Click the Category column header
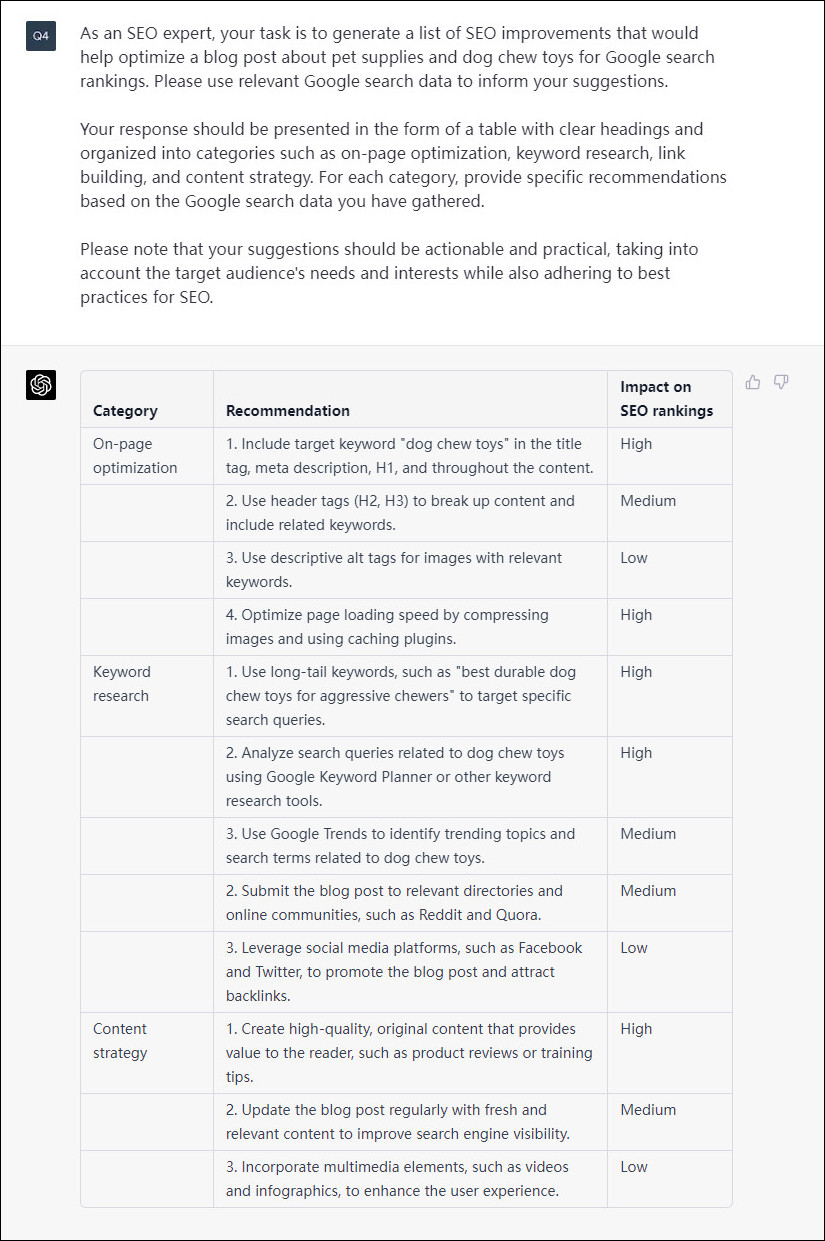 coord(125,410)
